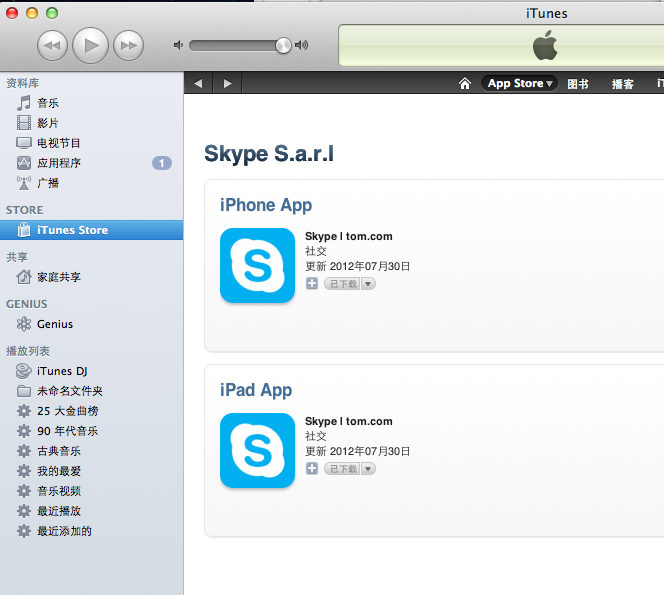664x595 pixels.
Task: Click the Apple logo status display
Action: [x=545, y=45]
